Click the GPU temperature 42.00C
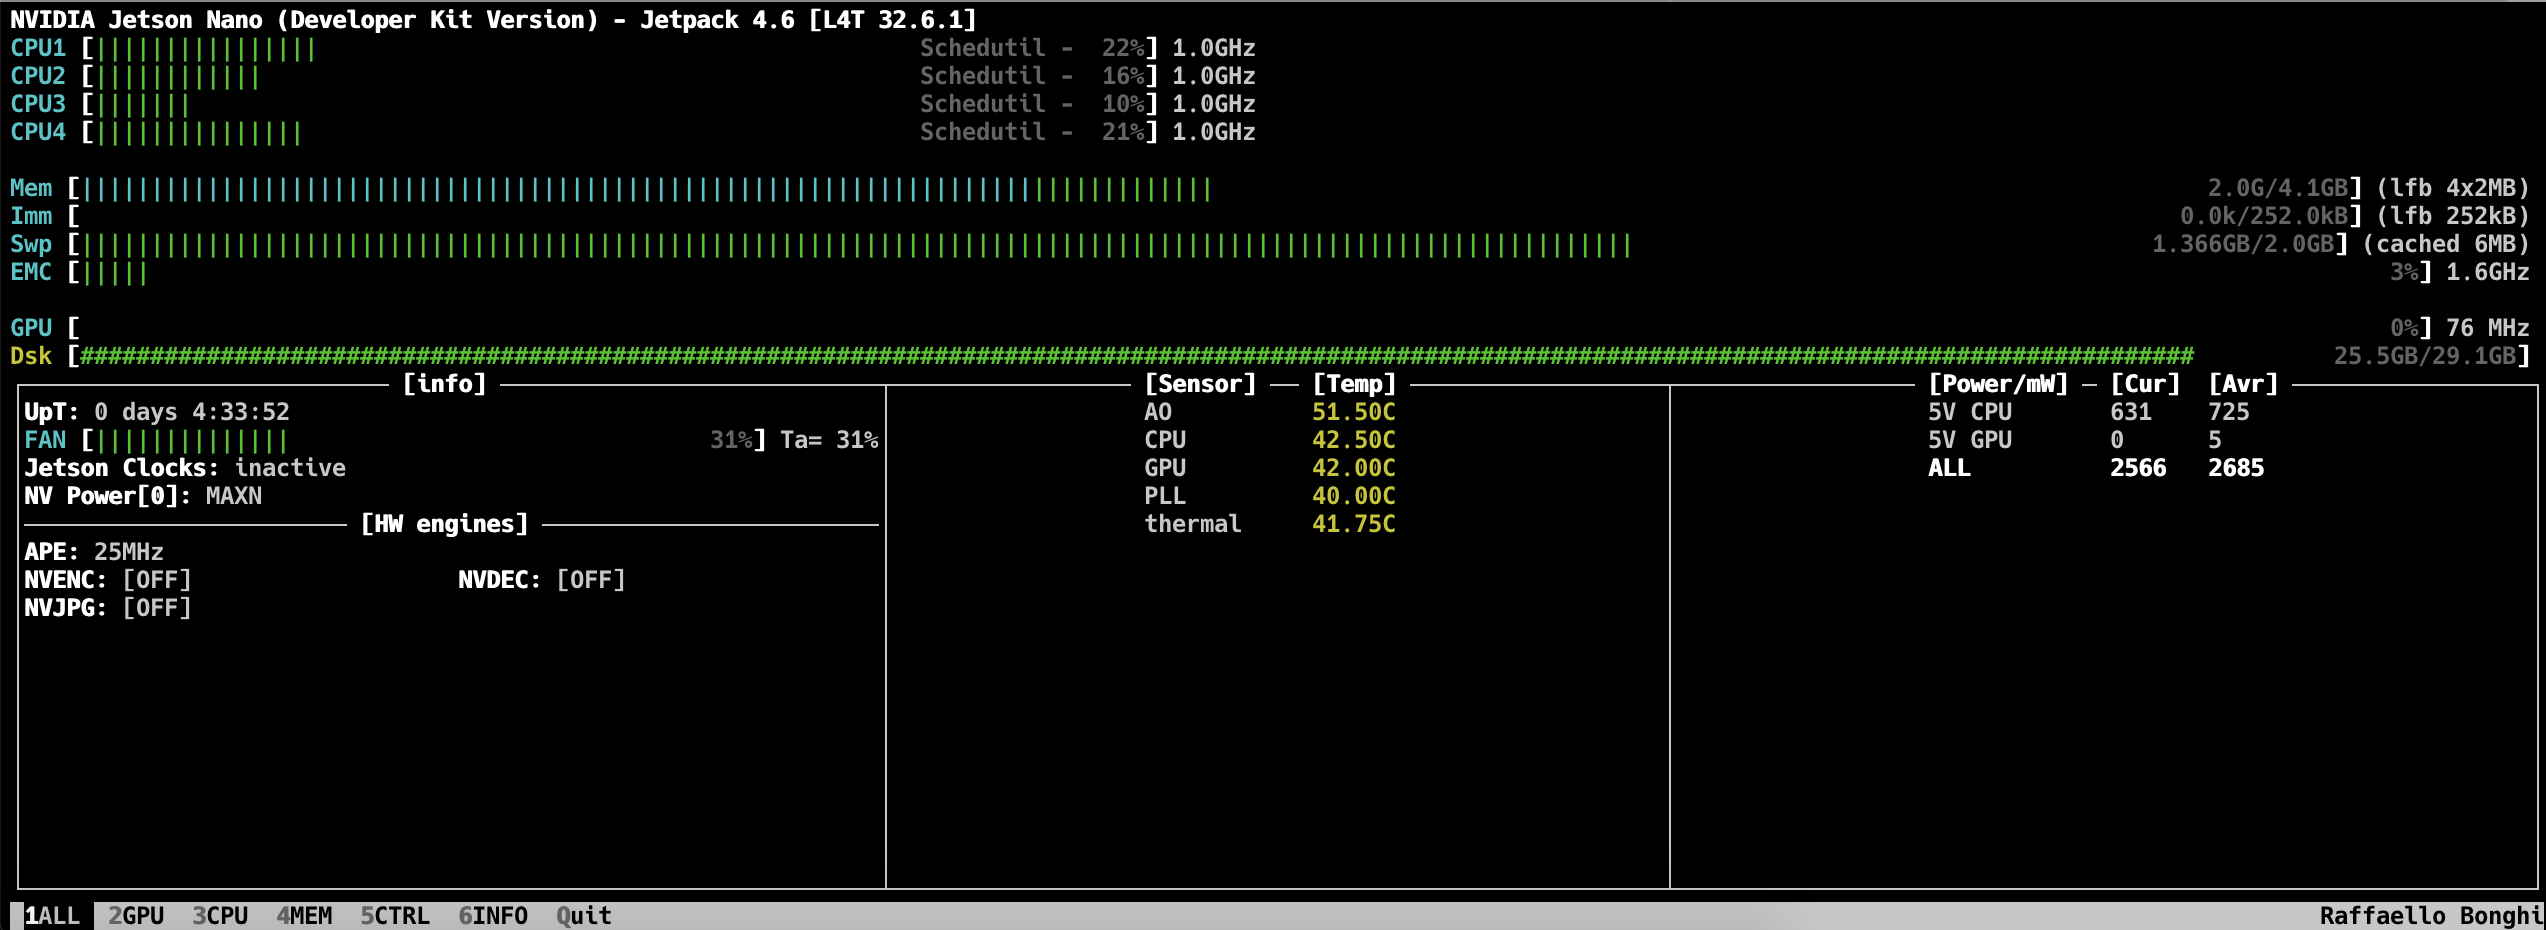 (1354, 468)
